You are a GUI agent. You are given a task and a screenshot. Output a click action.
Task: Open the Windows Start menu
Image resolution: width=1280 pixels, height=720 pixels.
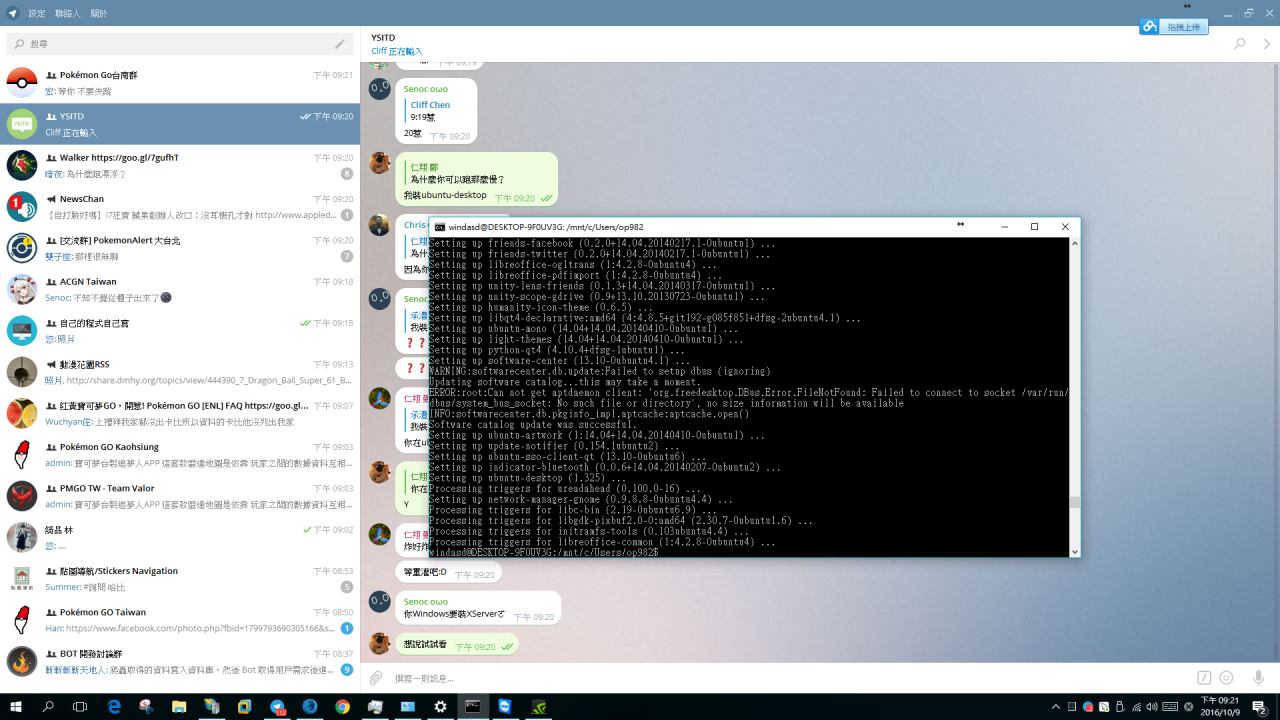pyautogui.click(x=16, y=706)
